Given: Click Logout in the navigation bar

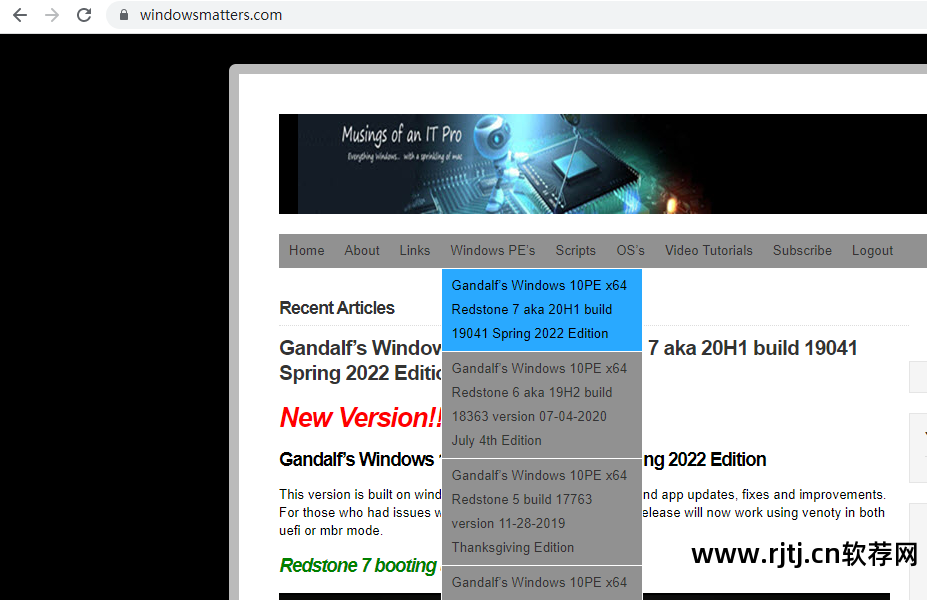Looking at the screenshot, I should [x=872, y=251].
